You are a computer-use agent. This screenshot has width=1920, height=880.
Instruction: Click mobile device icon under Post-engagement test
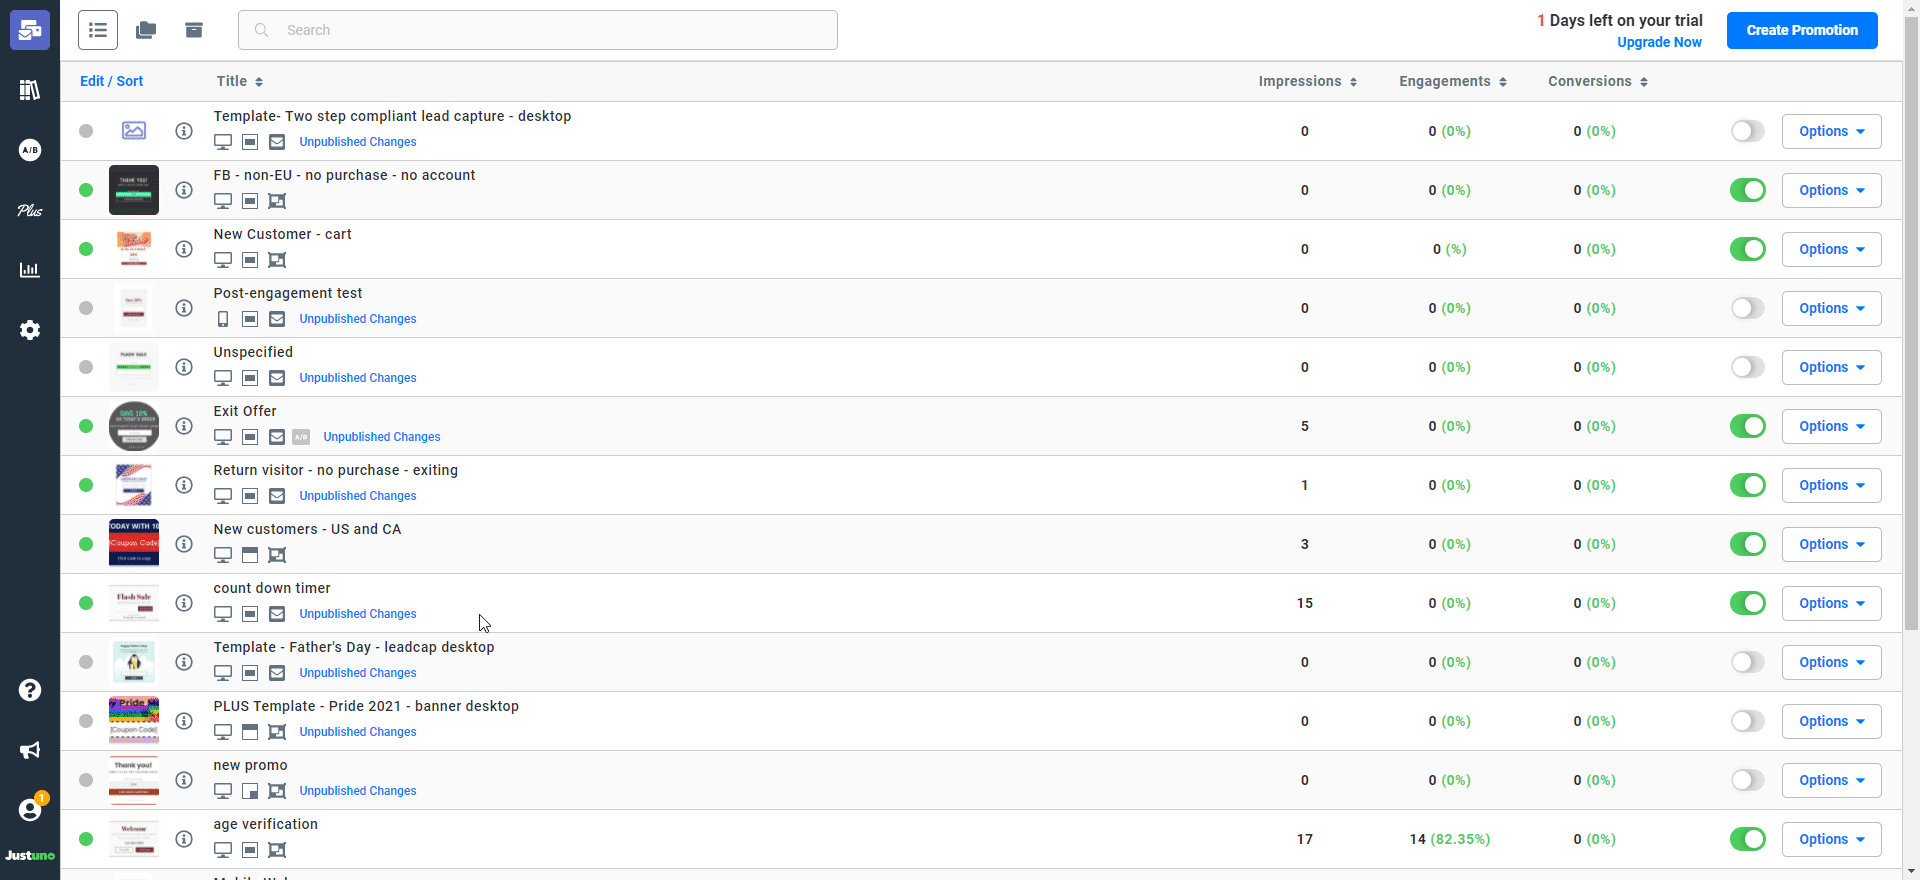[x=223, y=319]
